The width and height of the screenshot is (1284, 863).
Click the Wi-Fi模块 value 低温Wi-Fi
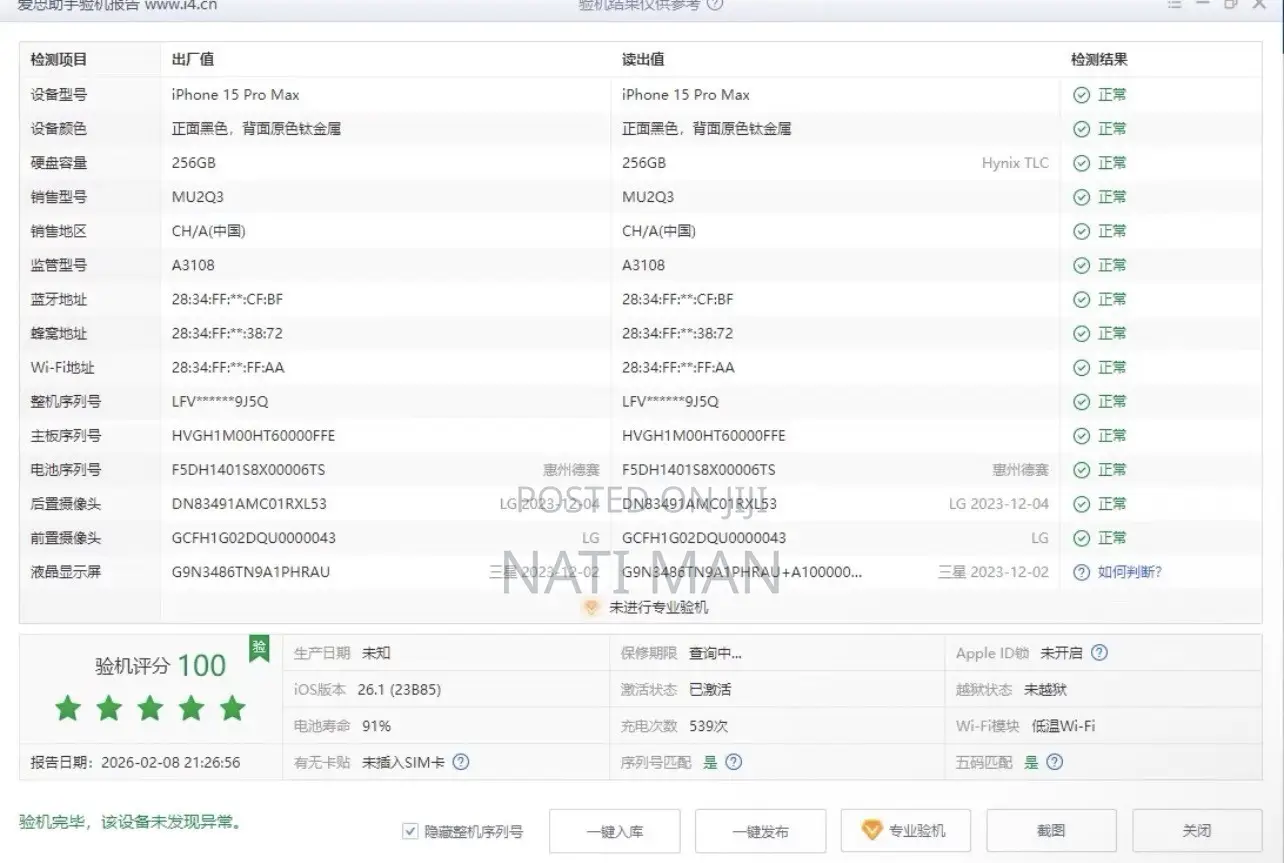(1063, 726)
